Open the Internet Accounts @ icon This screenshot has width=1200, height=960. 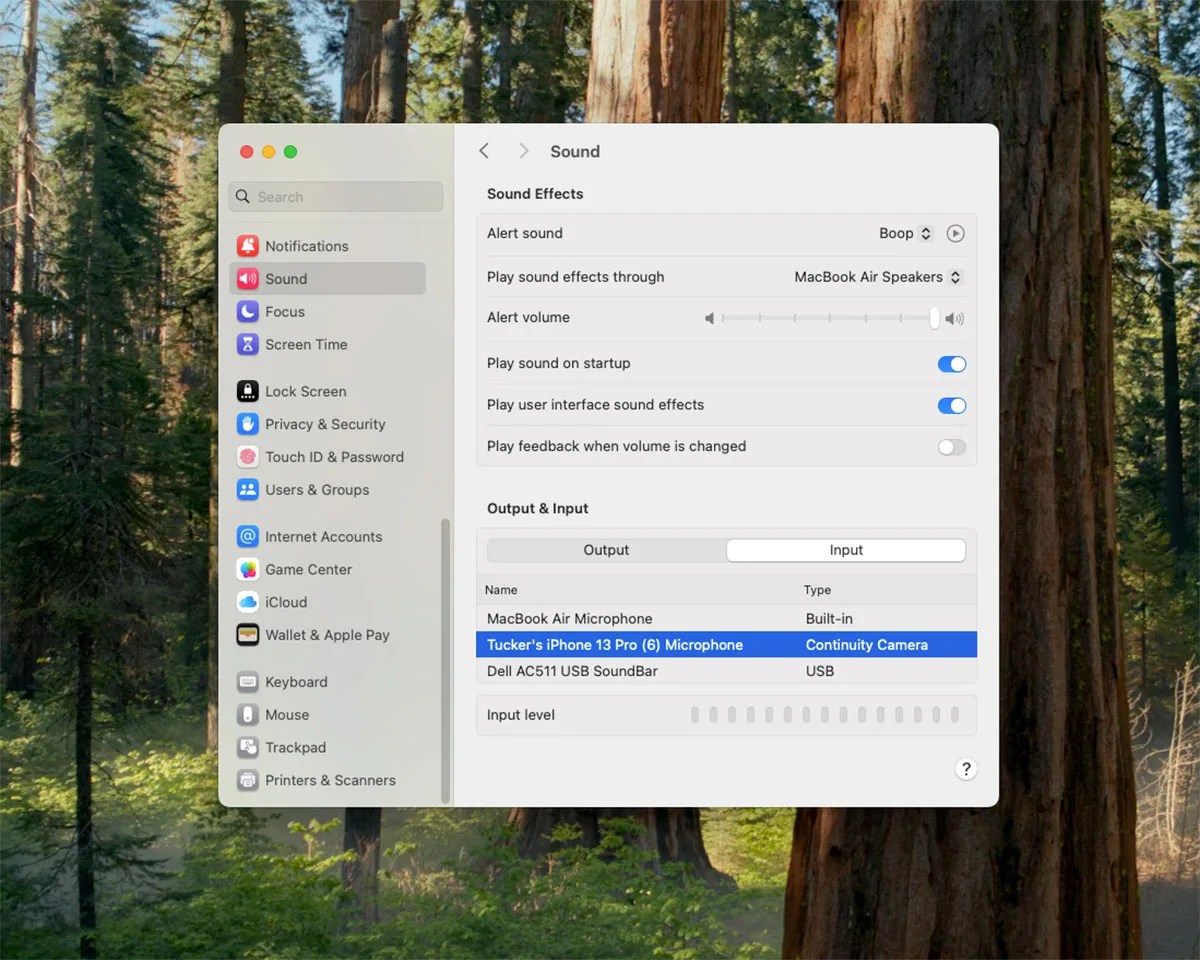pos(247,537)
